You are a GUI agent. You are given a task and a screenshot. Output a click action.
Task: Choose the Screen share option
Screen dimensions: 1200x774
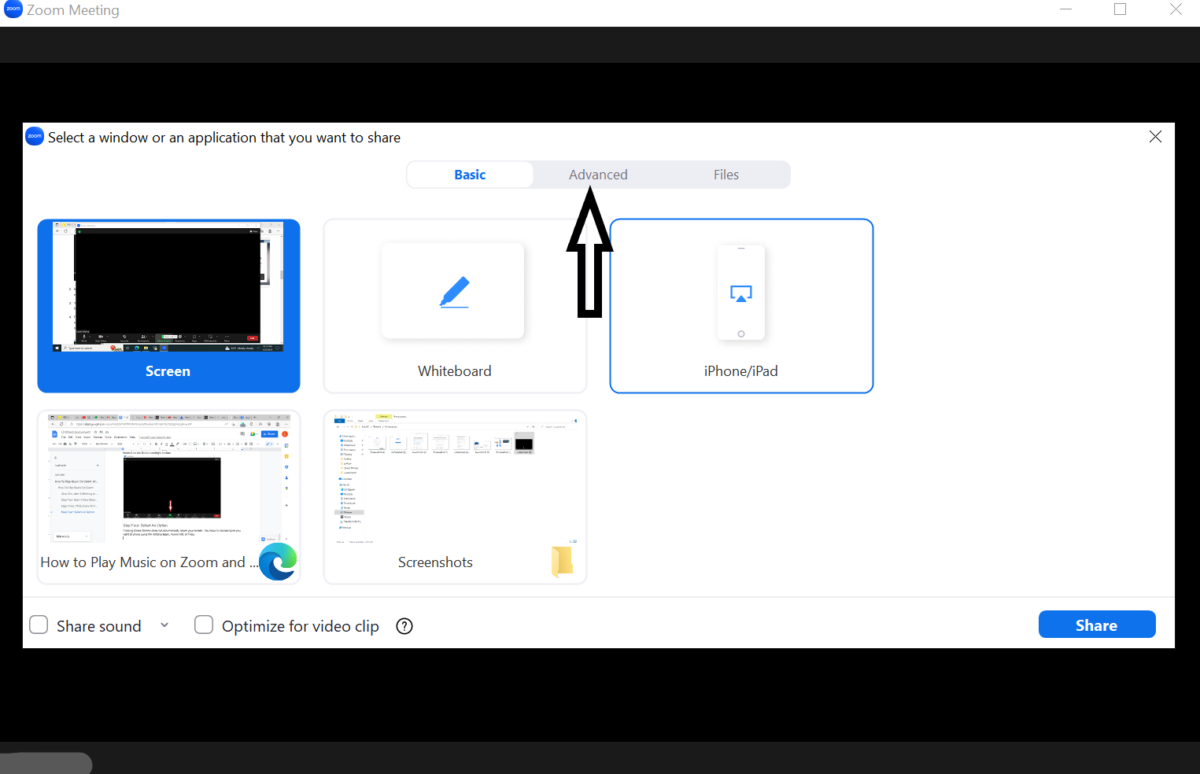pos(168,306)
